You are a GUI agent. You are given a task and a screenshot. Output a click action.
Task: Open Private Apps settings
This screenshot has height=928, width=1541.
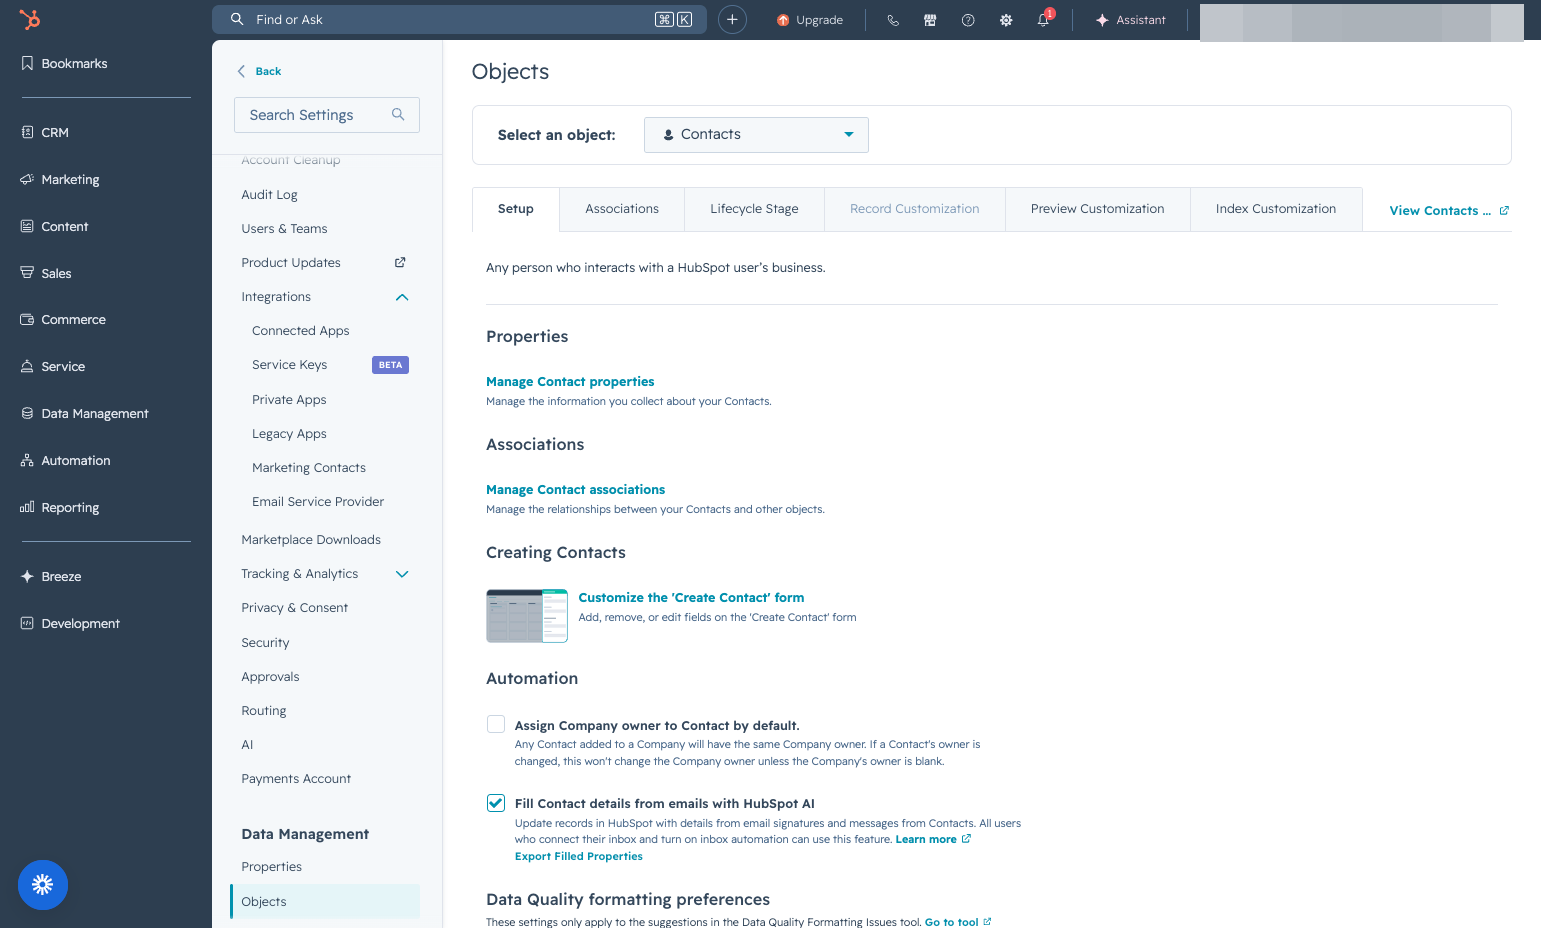point(289,399)
